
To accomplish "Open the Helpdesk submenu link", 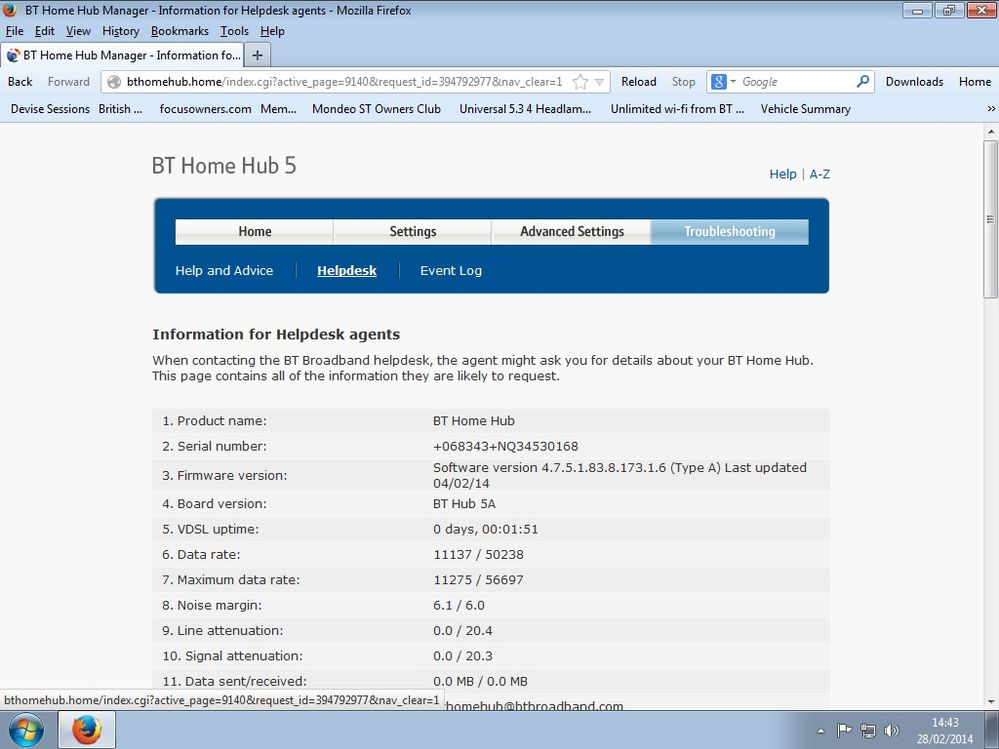I will point(347,271).
